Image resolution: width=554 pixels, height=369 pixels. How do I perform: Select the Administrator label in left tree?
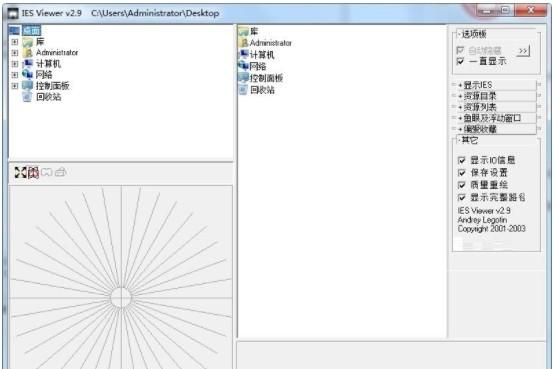pos(57,53)
